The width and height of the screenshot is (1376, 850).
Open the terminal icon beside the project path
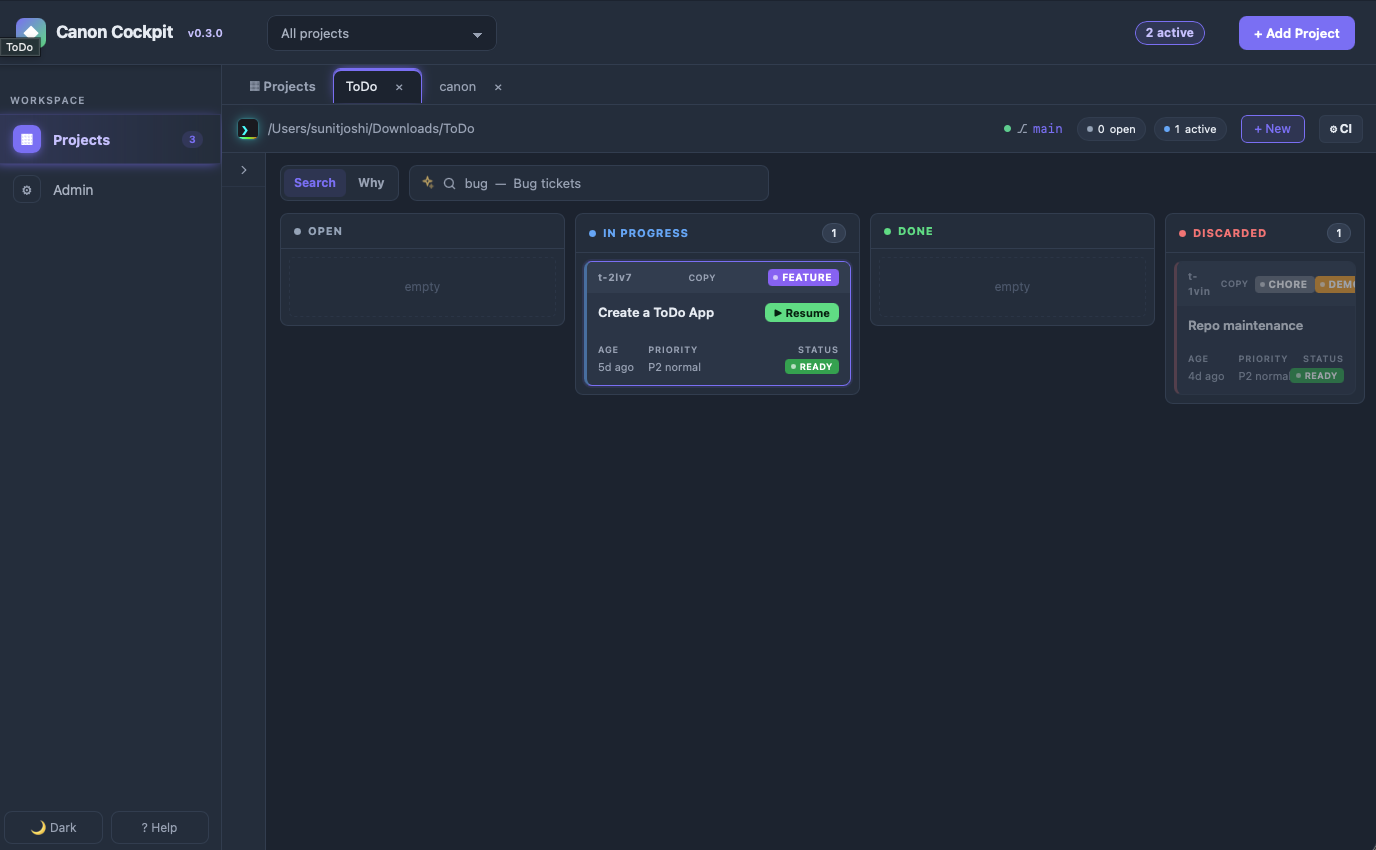[248, 129]
